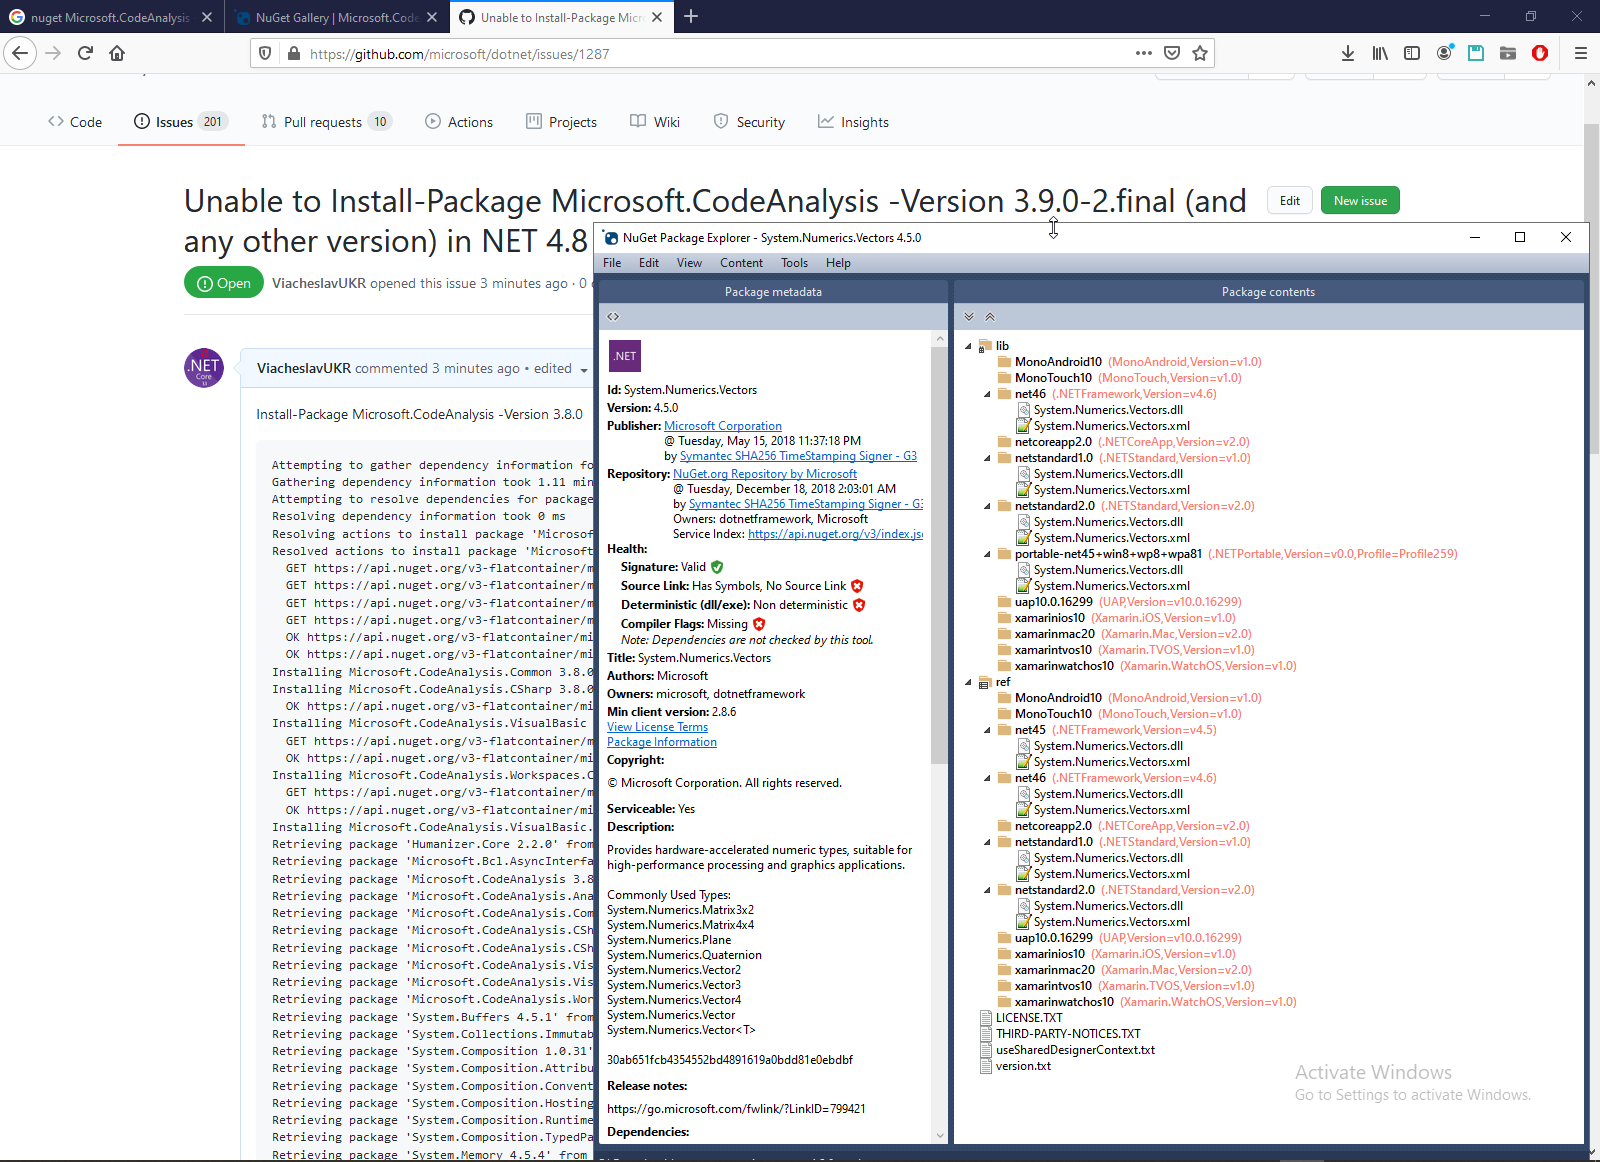Open the Tools menu
Image resolution: width=1600 pixels, height=1162 pixels.
click(794, 263)
